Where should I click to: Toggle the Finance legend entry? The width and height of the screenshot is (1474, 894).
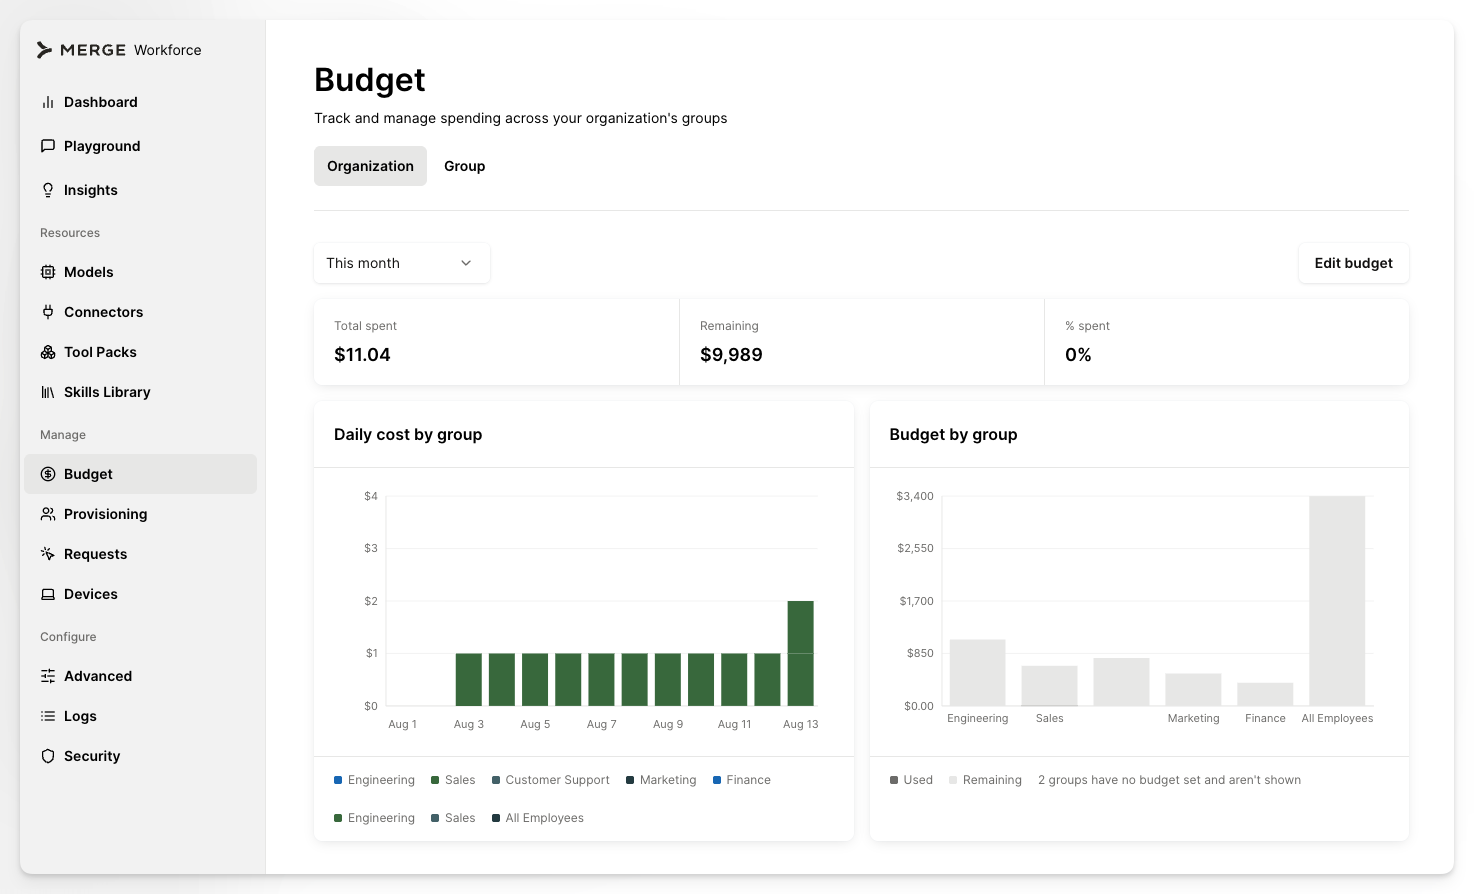(x=742, y=780)
